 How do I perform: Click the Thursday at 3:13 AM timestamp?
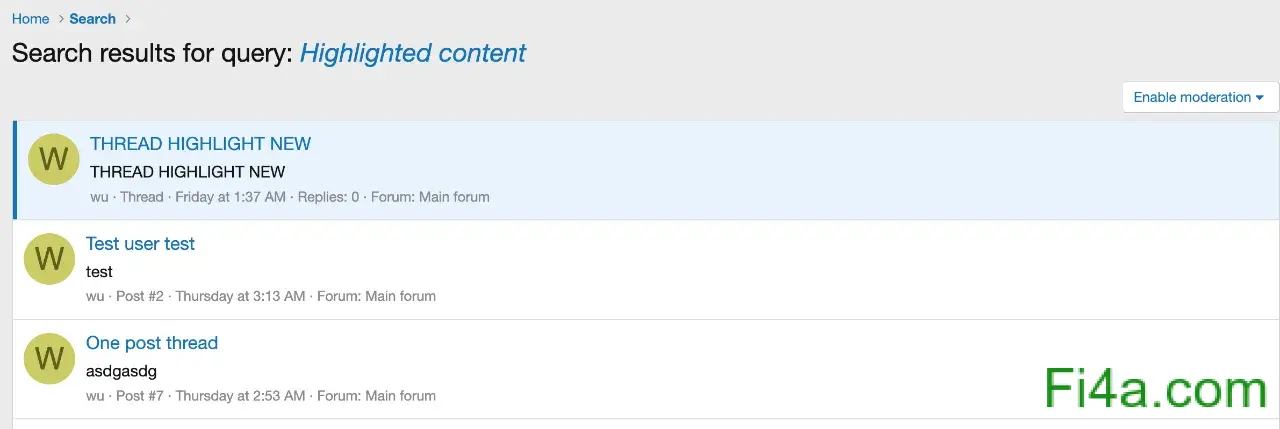pyautogui.click(x=240, y=296)
